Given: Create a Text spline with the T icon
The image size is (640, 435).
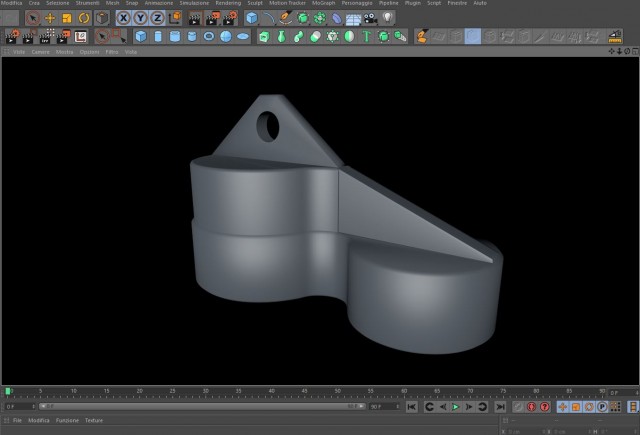Looking at the screenshot, I should [x=366, y=36].
